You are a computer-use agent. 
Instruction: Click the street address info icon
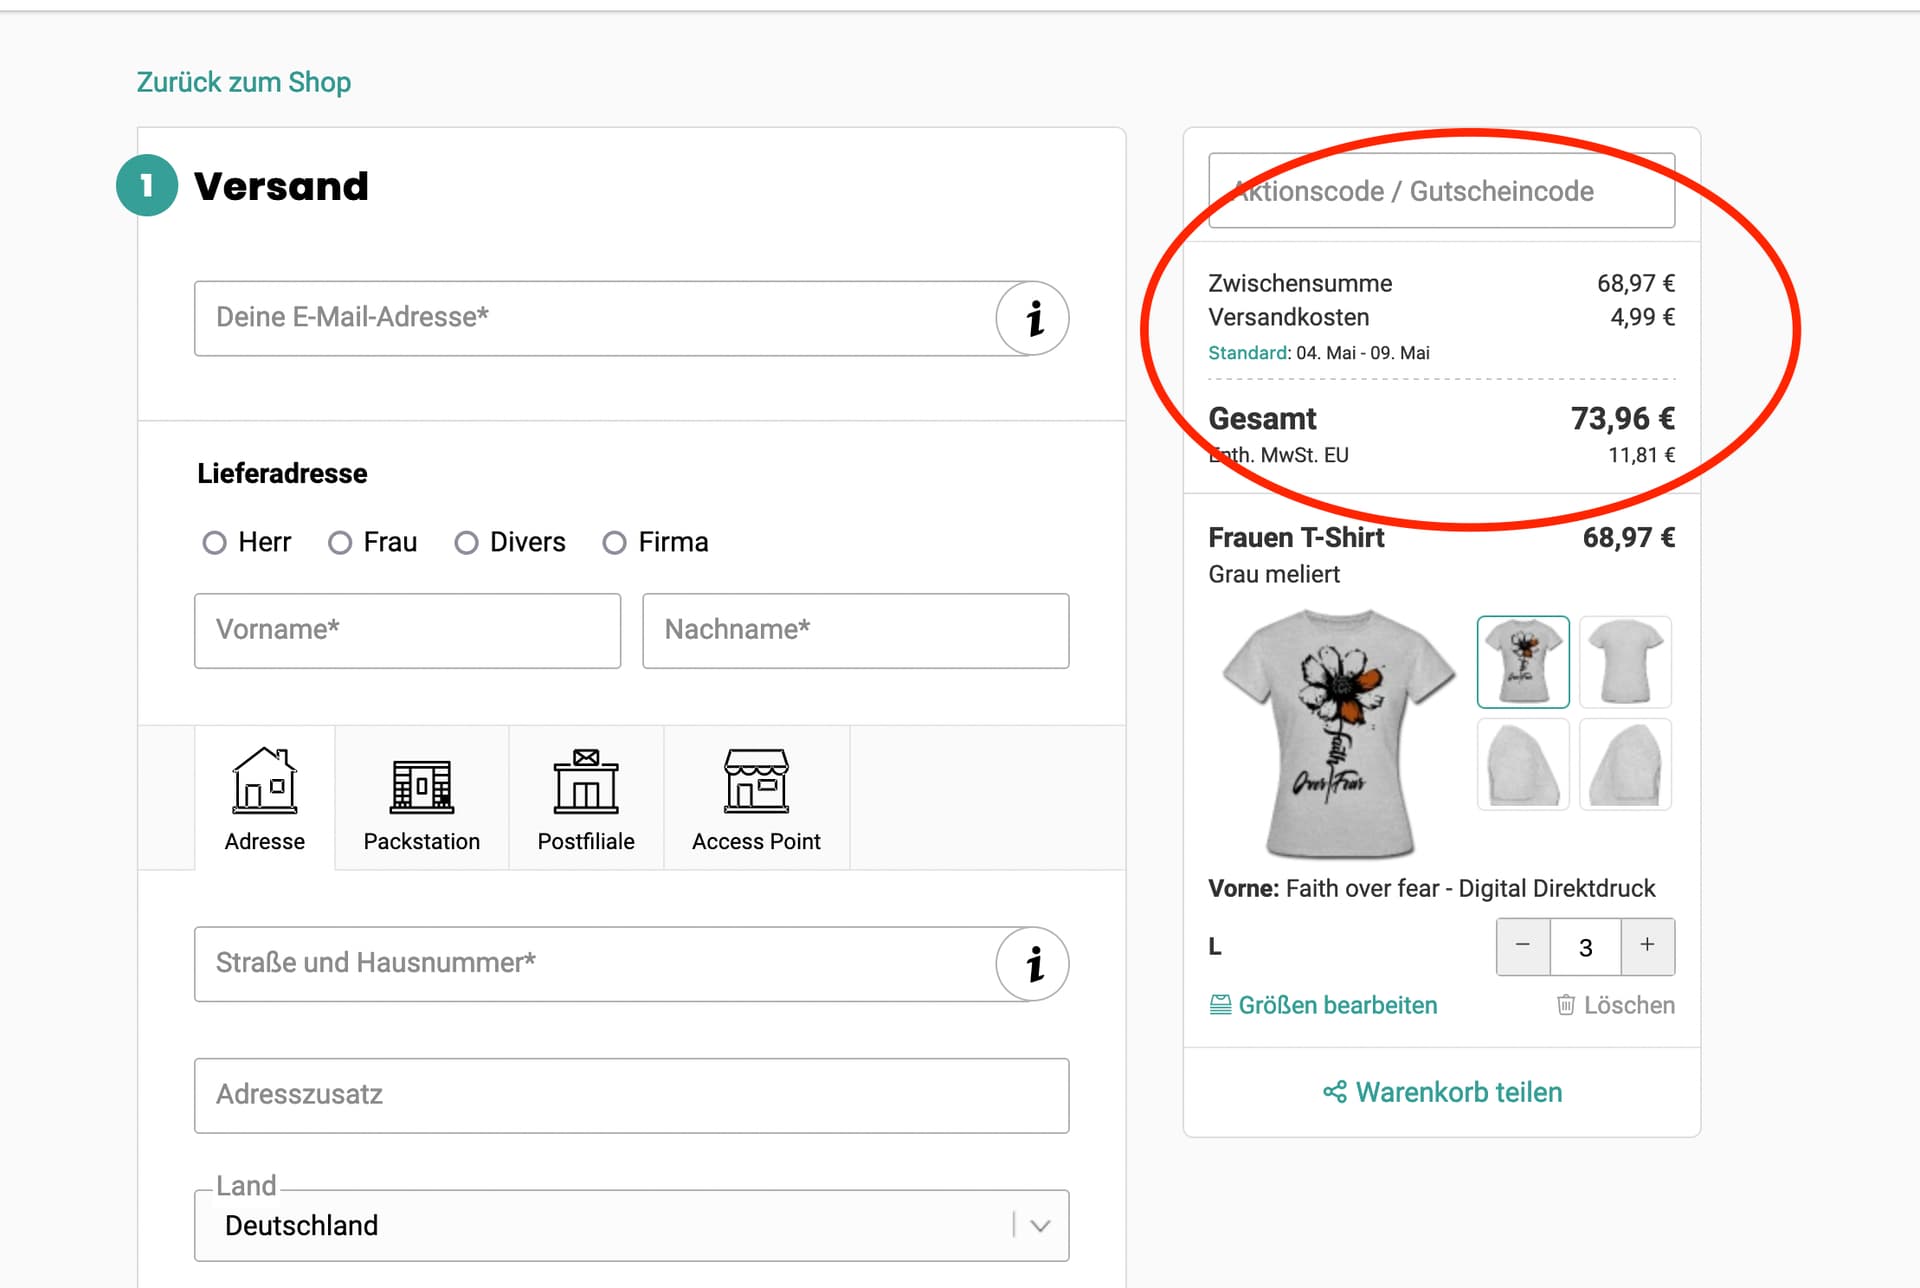(x=1033, y=964)
